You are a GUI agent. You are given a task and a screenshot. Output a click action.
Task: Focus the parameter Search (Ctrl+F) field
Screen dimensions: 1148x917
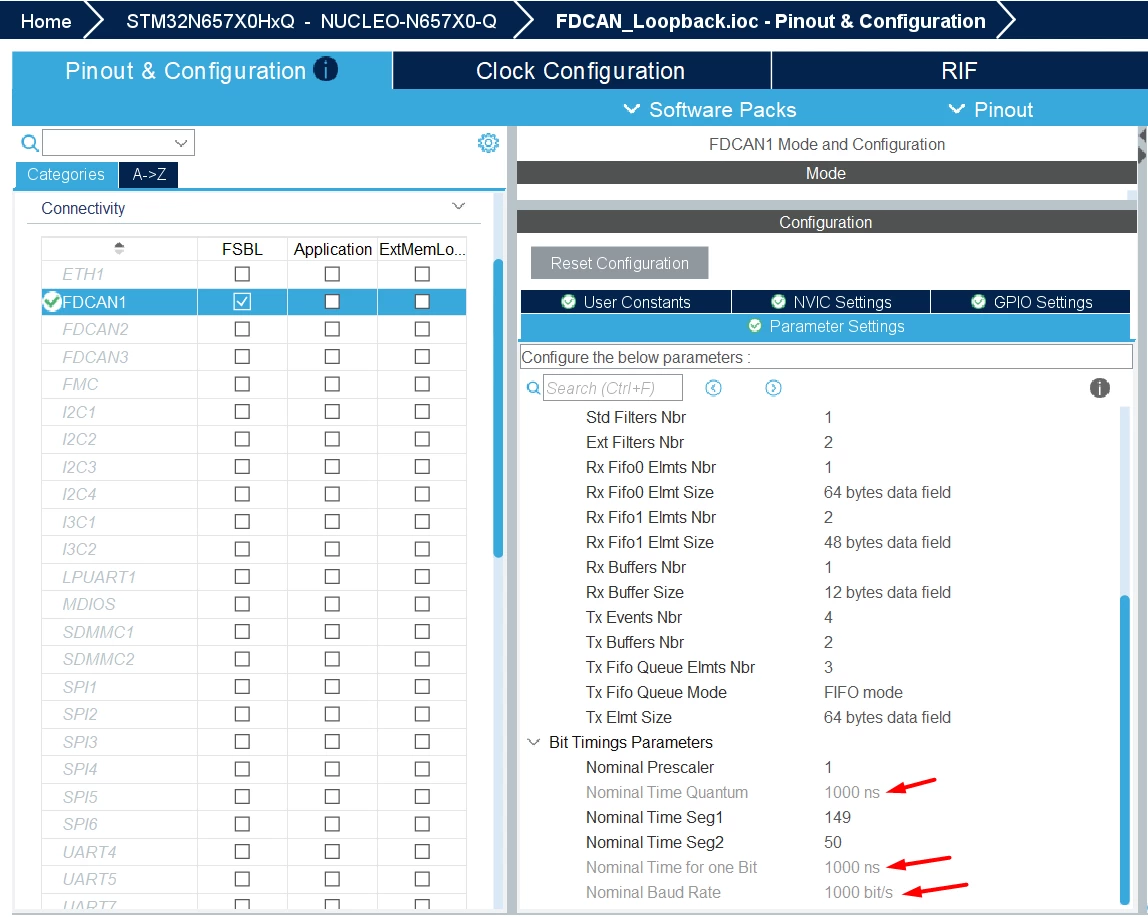[613, 388]
